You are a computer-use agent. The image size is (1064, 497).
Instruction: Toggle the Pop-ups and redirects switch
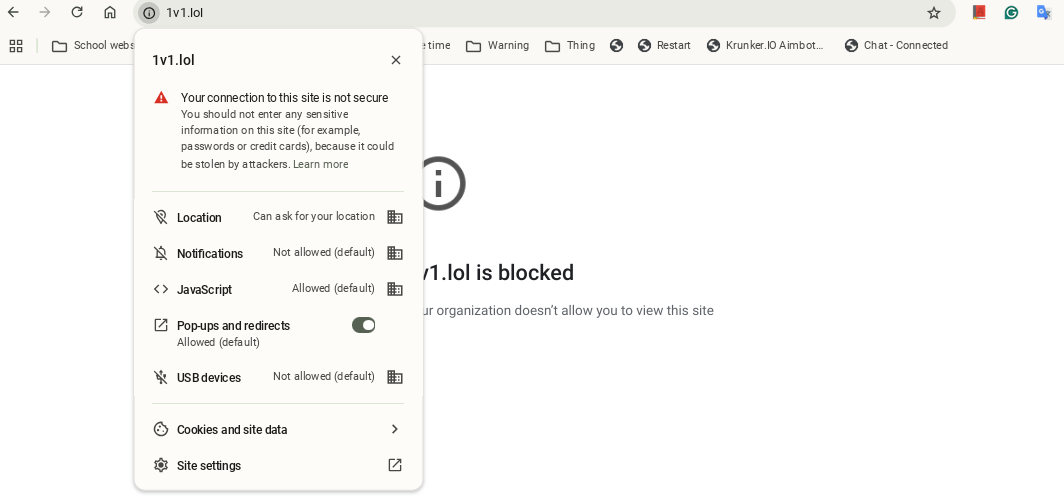(x=363, y=325)
